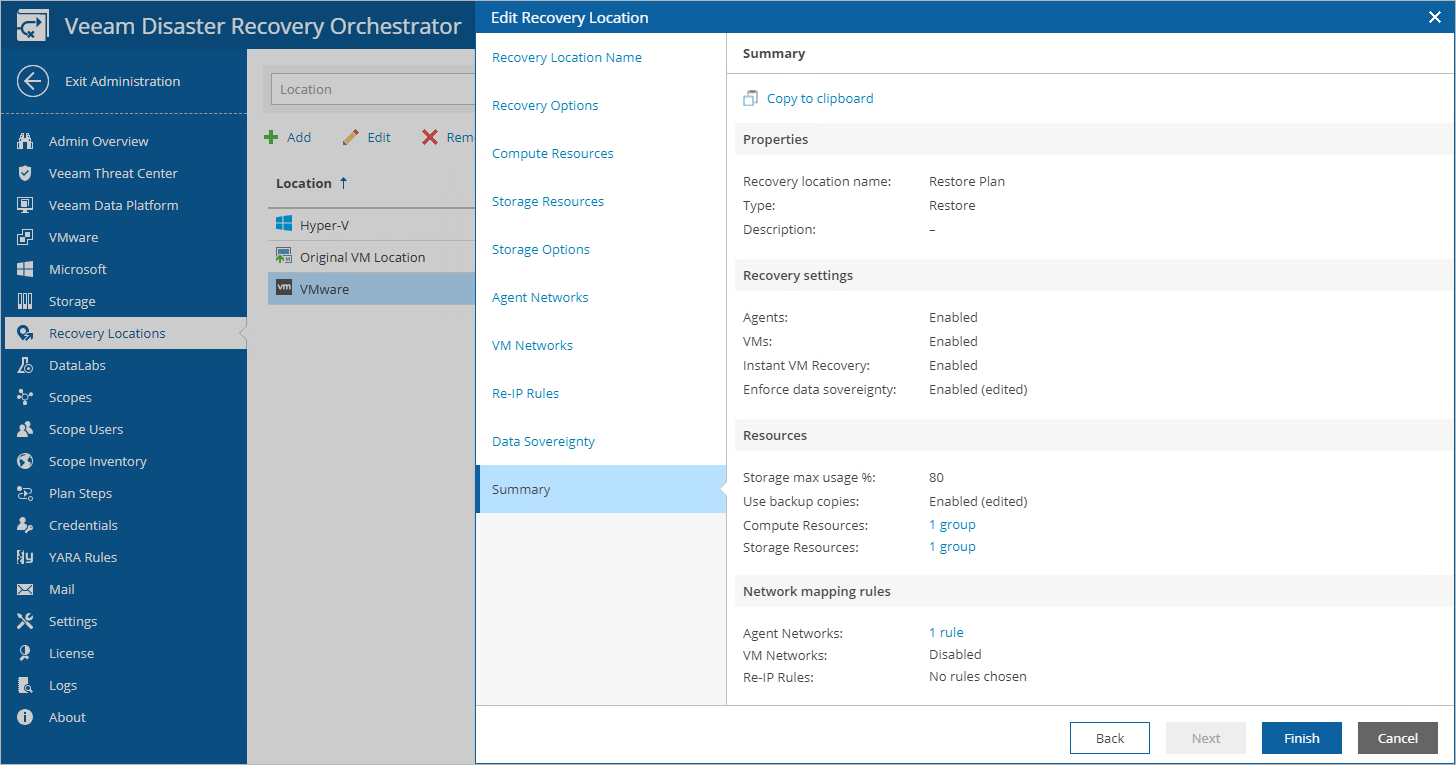Screen dimensions: 1456x765
Task: Switch to the Data Sovereignty step
Action: point(543,441)
